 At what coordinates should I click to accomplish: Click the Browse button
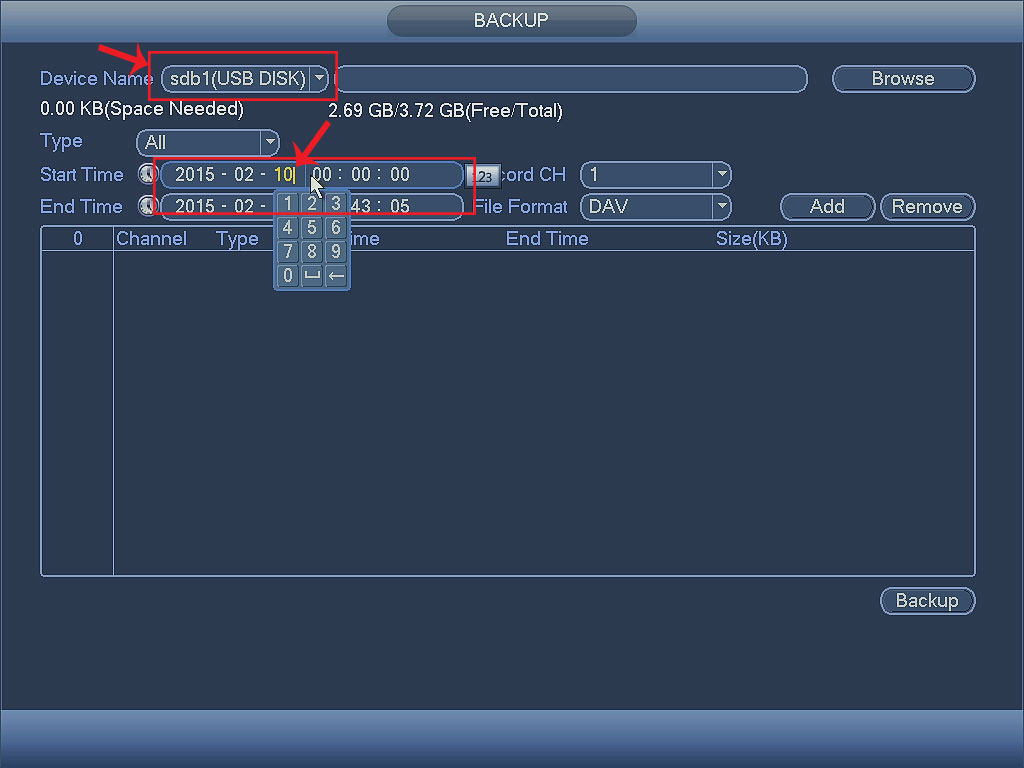point(903,79)
